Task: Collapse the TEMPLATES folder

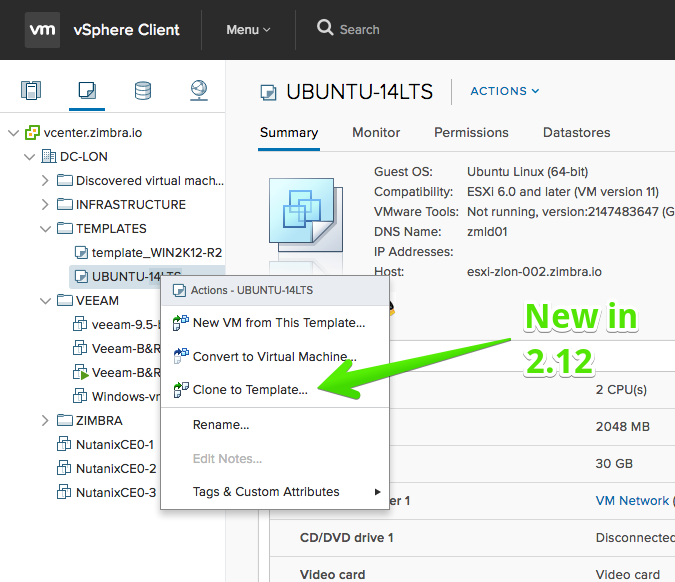Action: point(46,229)
